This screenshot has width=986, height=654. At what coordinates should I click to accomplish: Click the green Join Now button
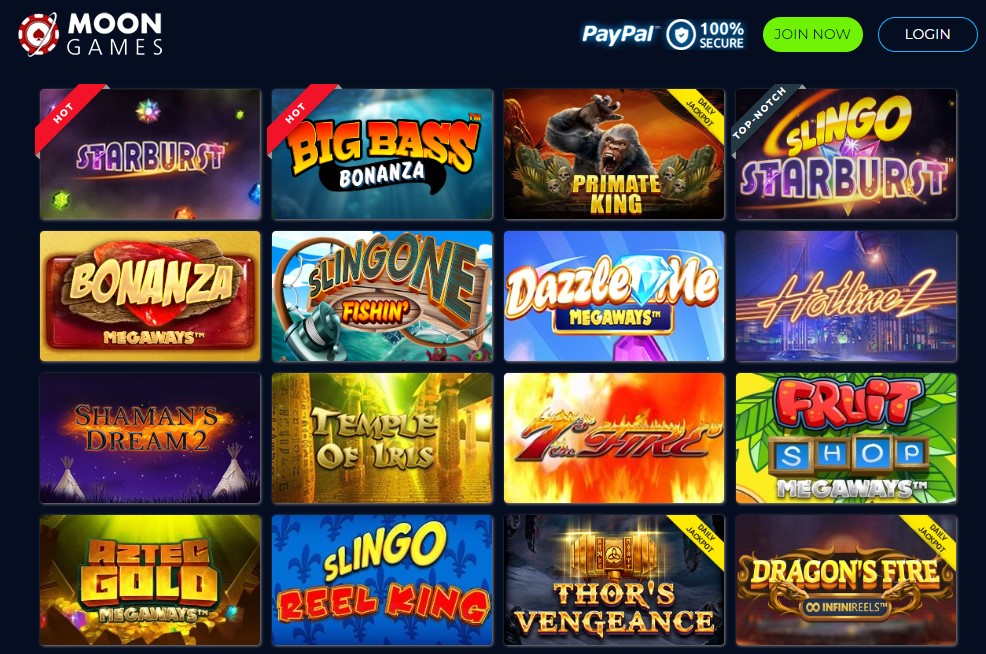812,34
